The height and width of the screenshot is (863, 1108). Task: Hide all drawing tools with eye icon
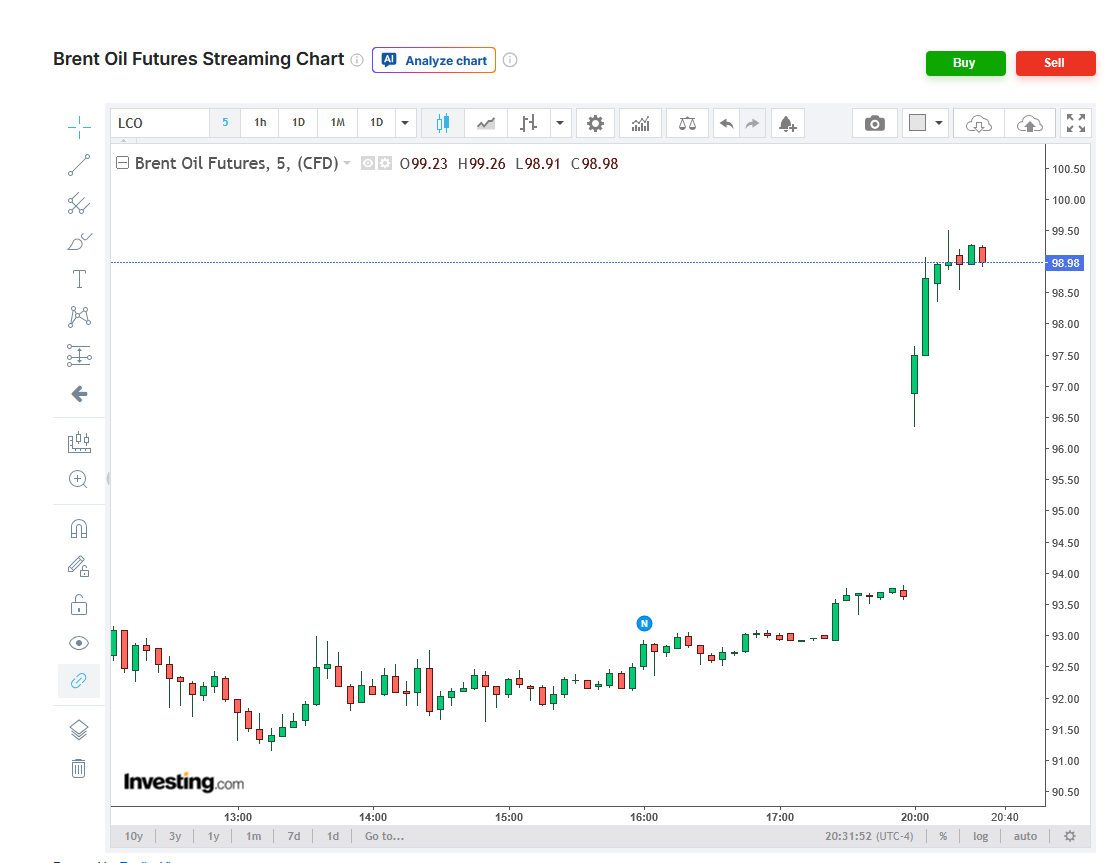point(79,642)
